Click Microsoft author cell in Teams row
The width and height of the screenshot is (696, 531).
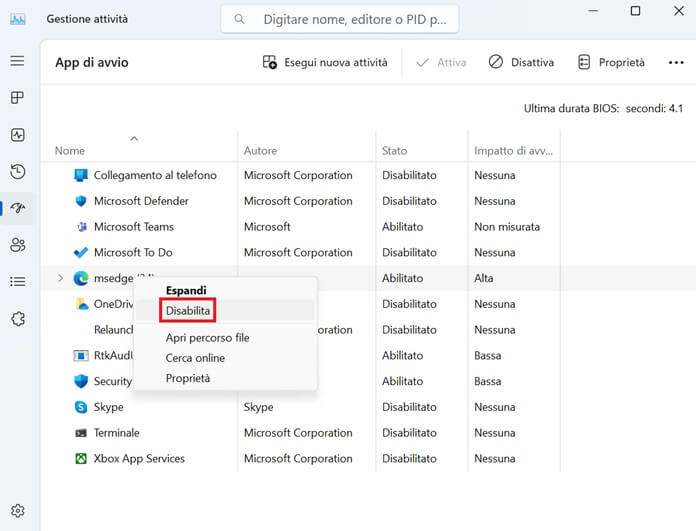tap(267, 226)
